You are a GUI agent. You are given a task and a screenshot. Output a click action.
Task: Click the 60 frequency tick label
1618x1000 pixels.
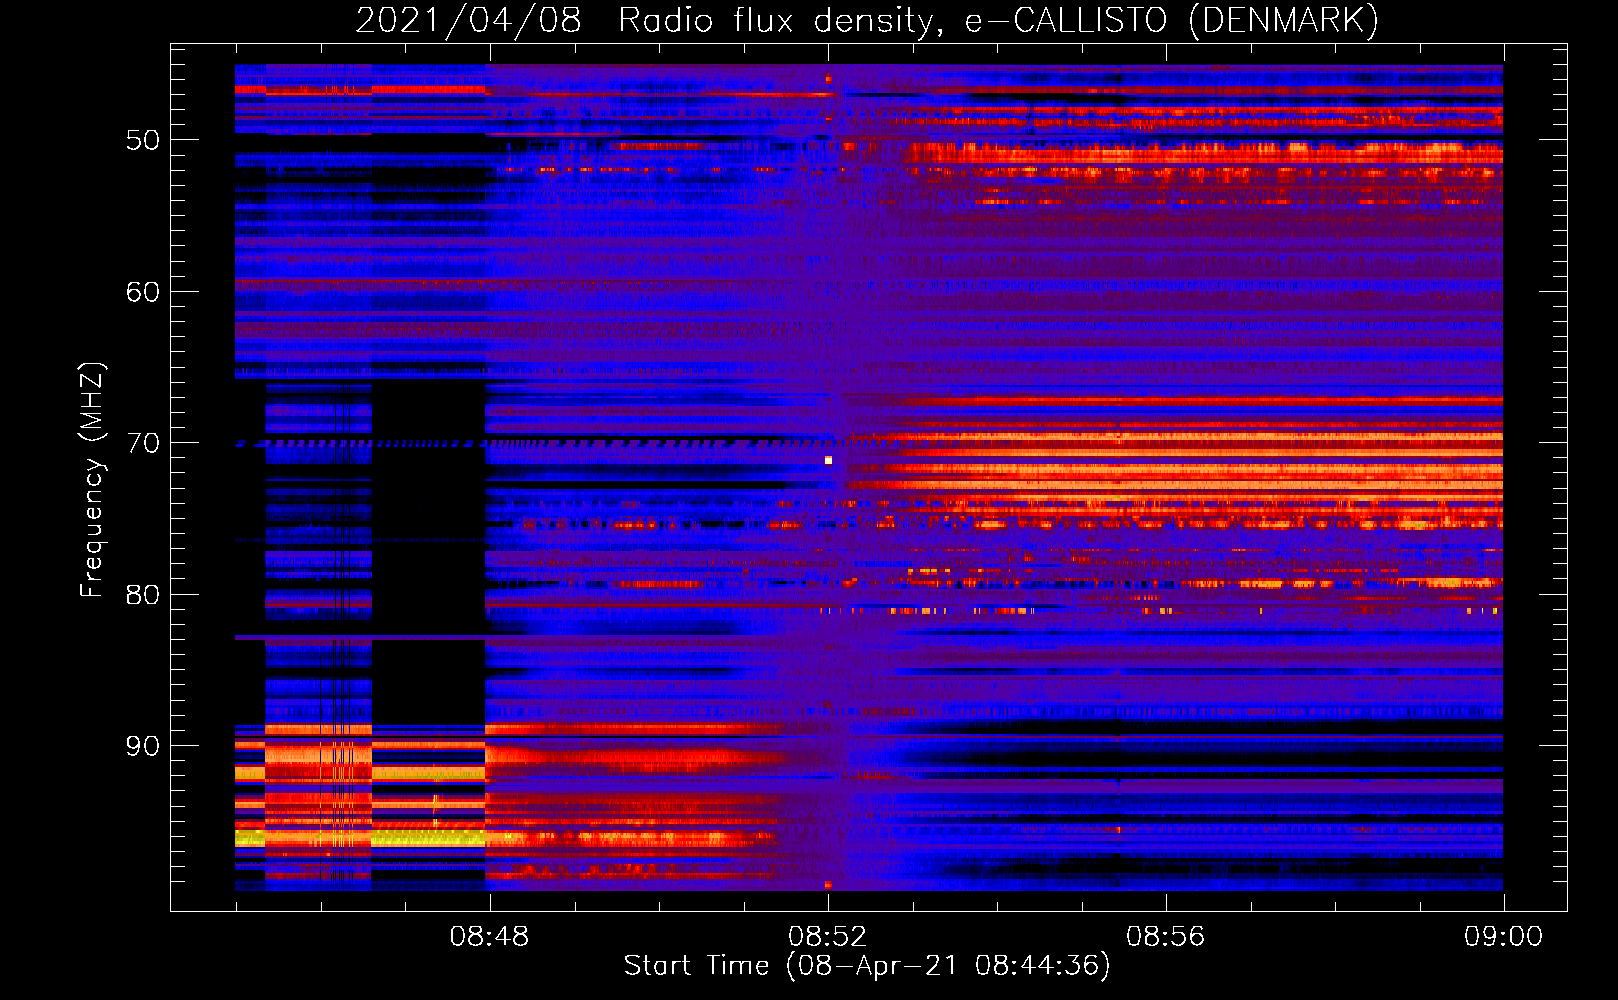tap(143, 292)
